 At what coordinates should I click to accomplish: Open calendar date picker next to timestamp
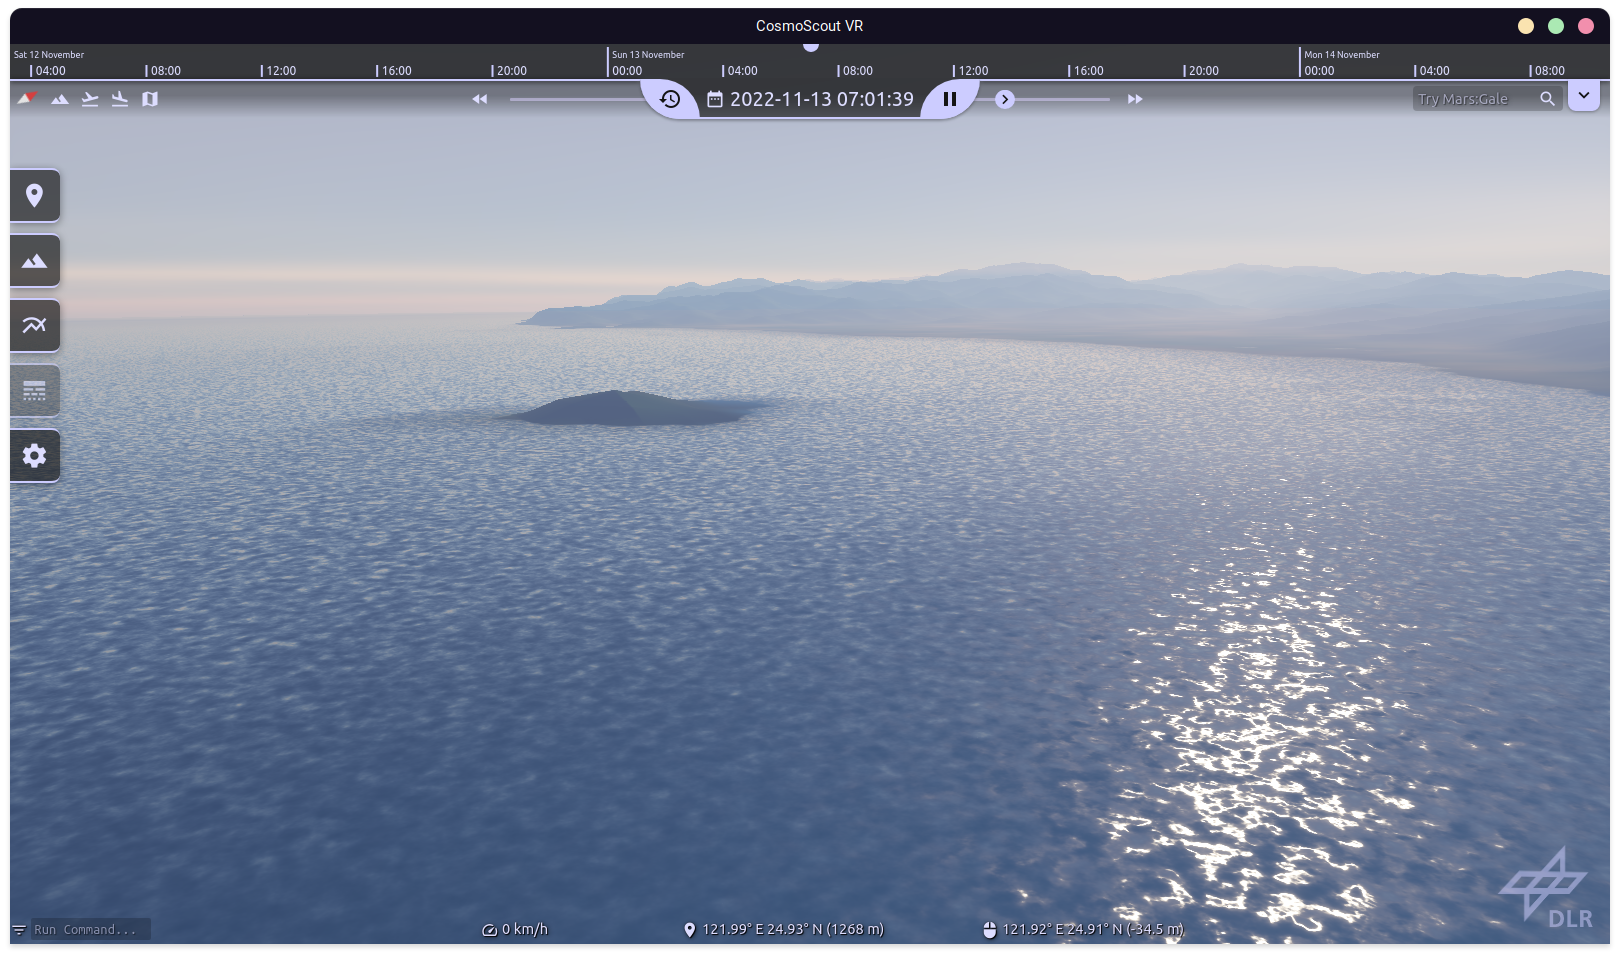click(x=715, y=99)
